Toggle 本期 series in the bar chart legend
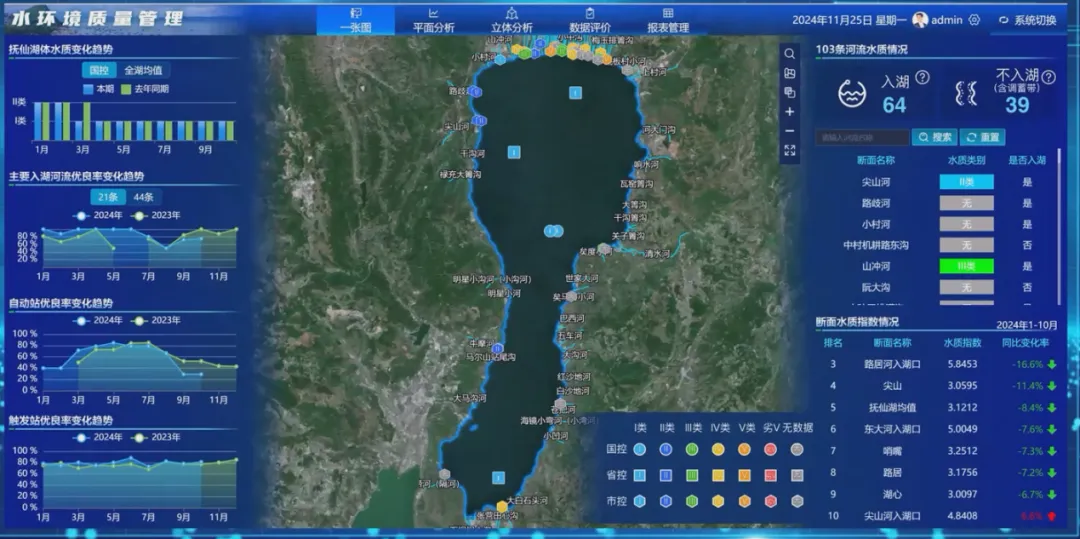This screenshot has height=539, width=1080. (98, 89)
